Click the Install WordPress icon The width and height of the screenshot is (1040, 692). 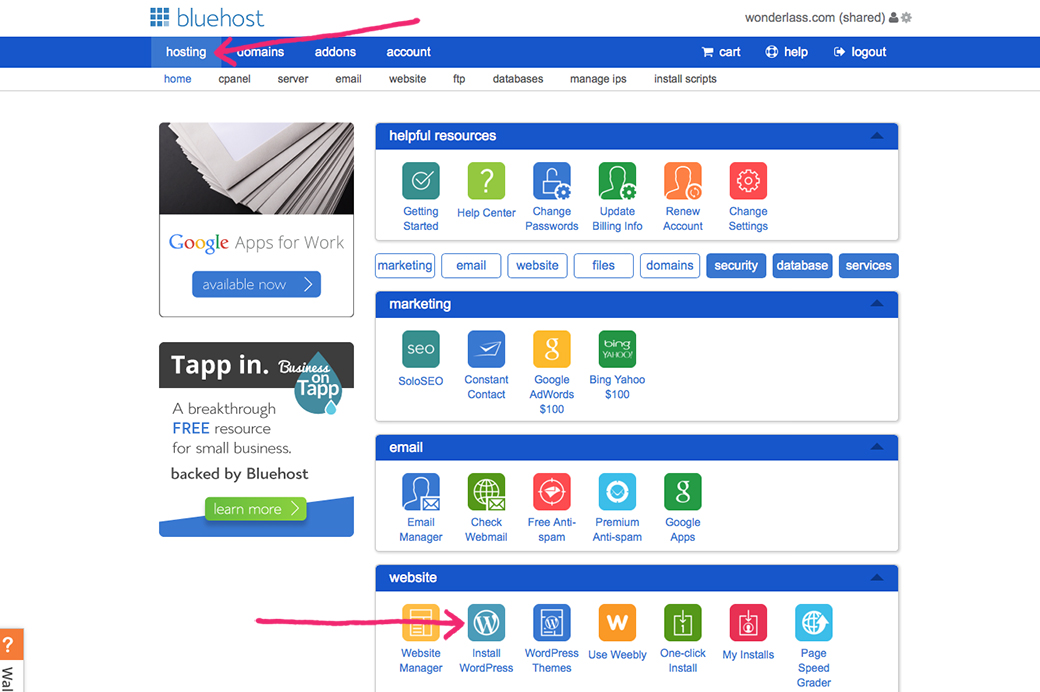point(486,623)
